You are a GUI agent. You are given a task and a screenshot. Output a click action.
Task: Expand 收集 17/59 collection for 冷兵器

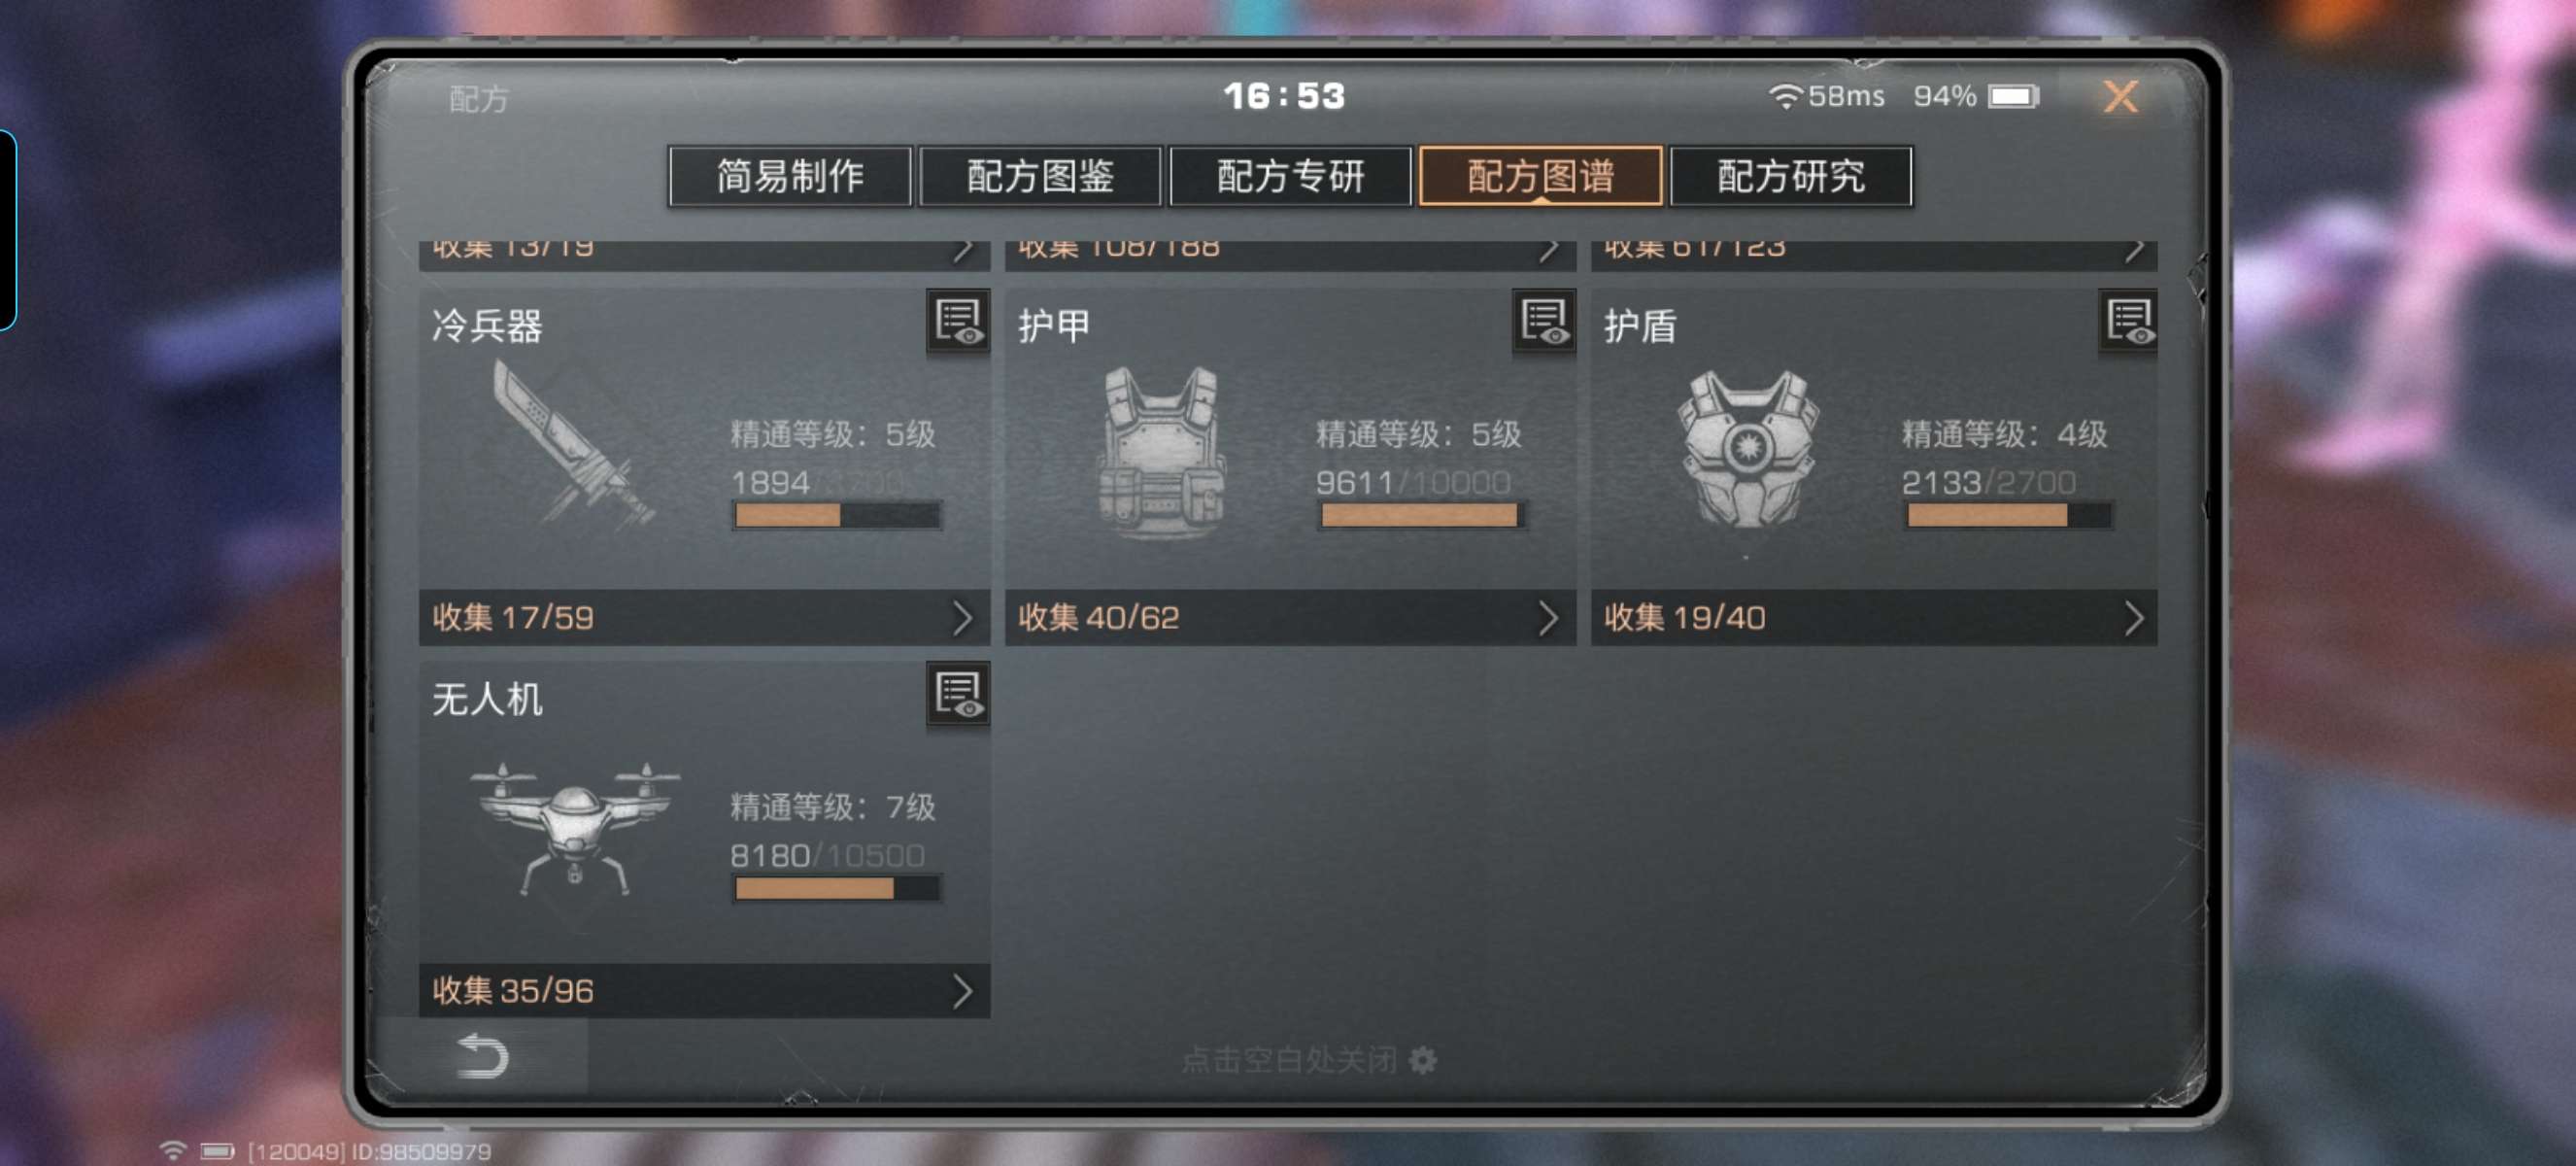pyautogui.click(x=705, y=618)
